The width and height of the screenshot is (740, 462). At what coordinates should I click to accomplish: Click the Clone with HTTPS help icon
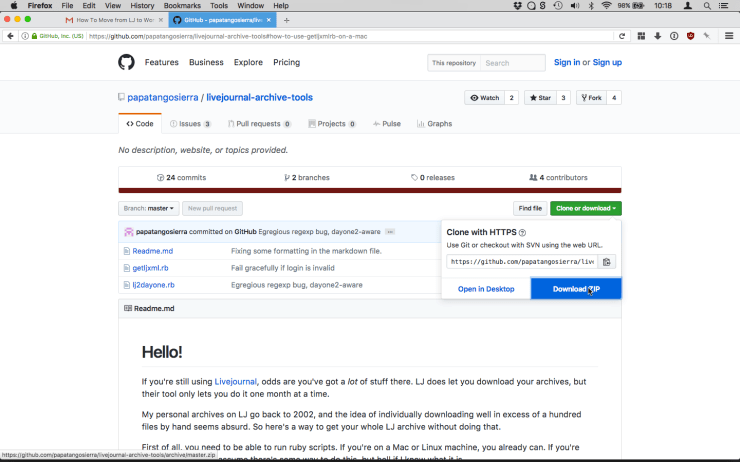click(522, 232)
